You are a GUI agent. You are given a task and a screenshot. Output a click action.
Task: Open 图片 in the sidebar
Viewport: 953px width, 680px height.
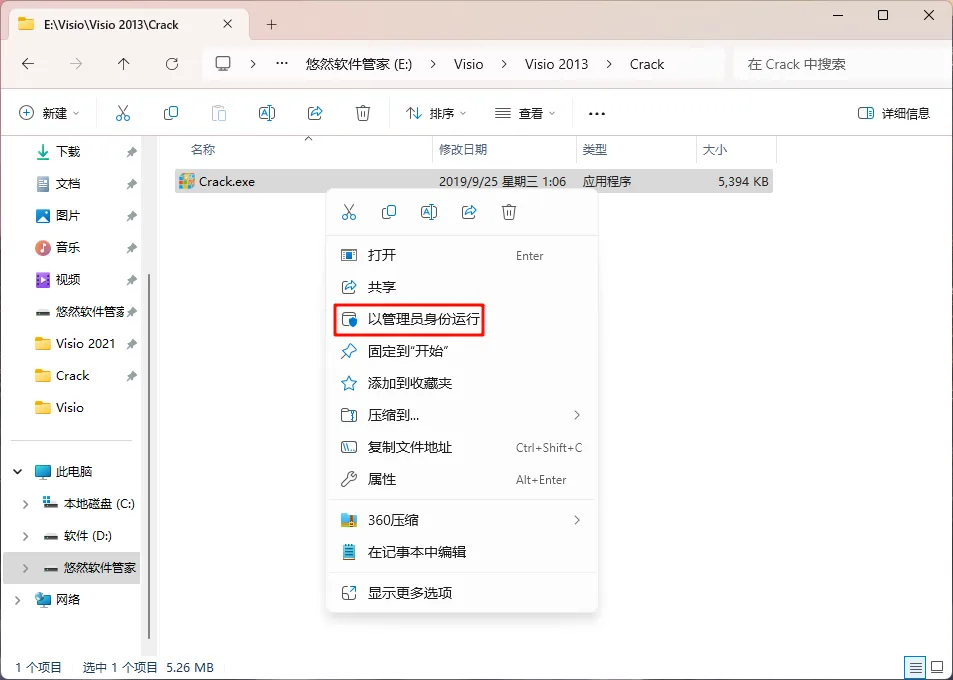[x=67, y=216]
